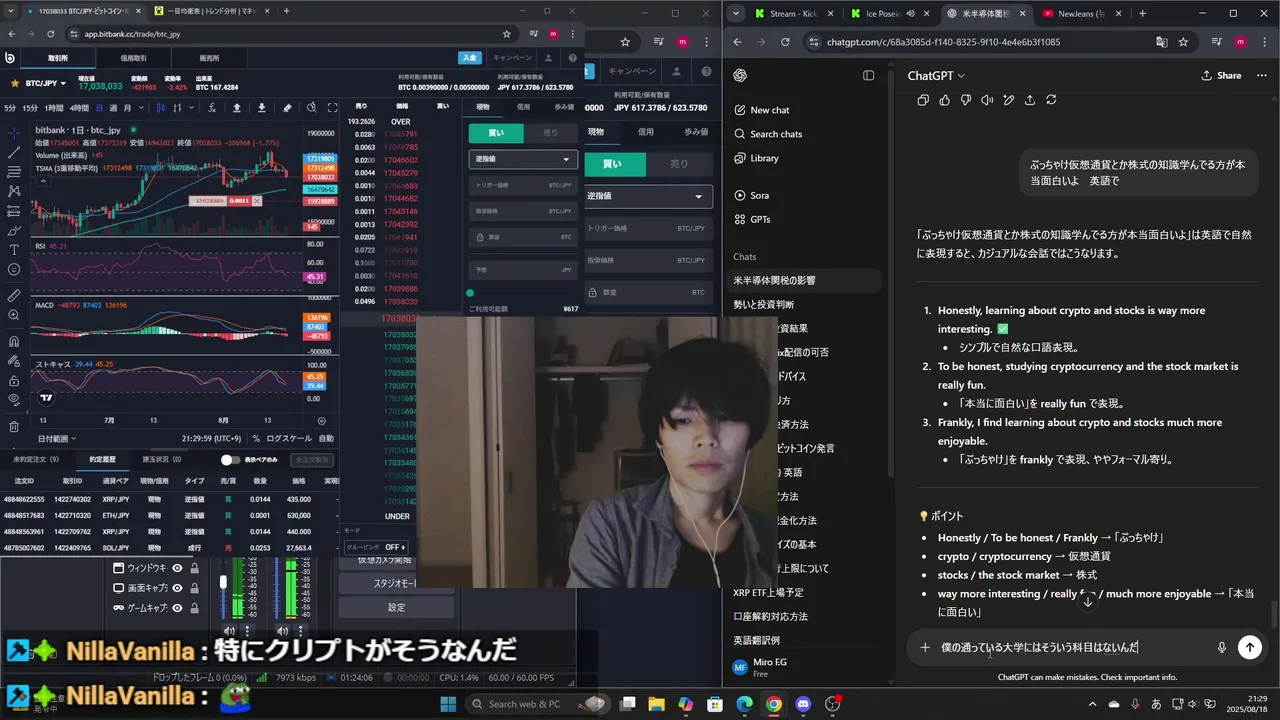Screen dimensions: 1280x720
Task: Open ChatGPT three-dot more options
Action: tap(1261, 75)
